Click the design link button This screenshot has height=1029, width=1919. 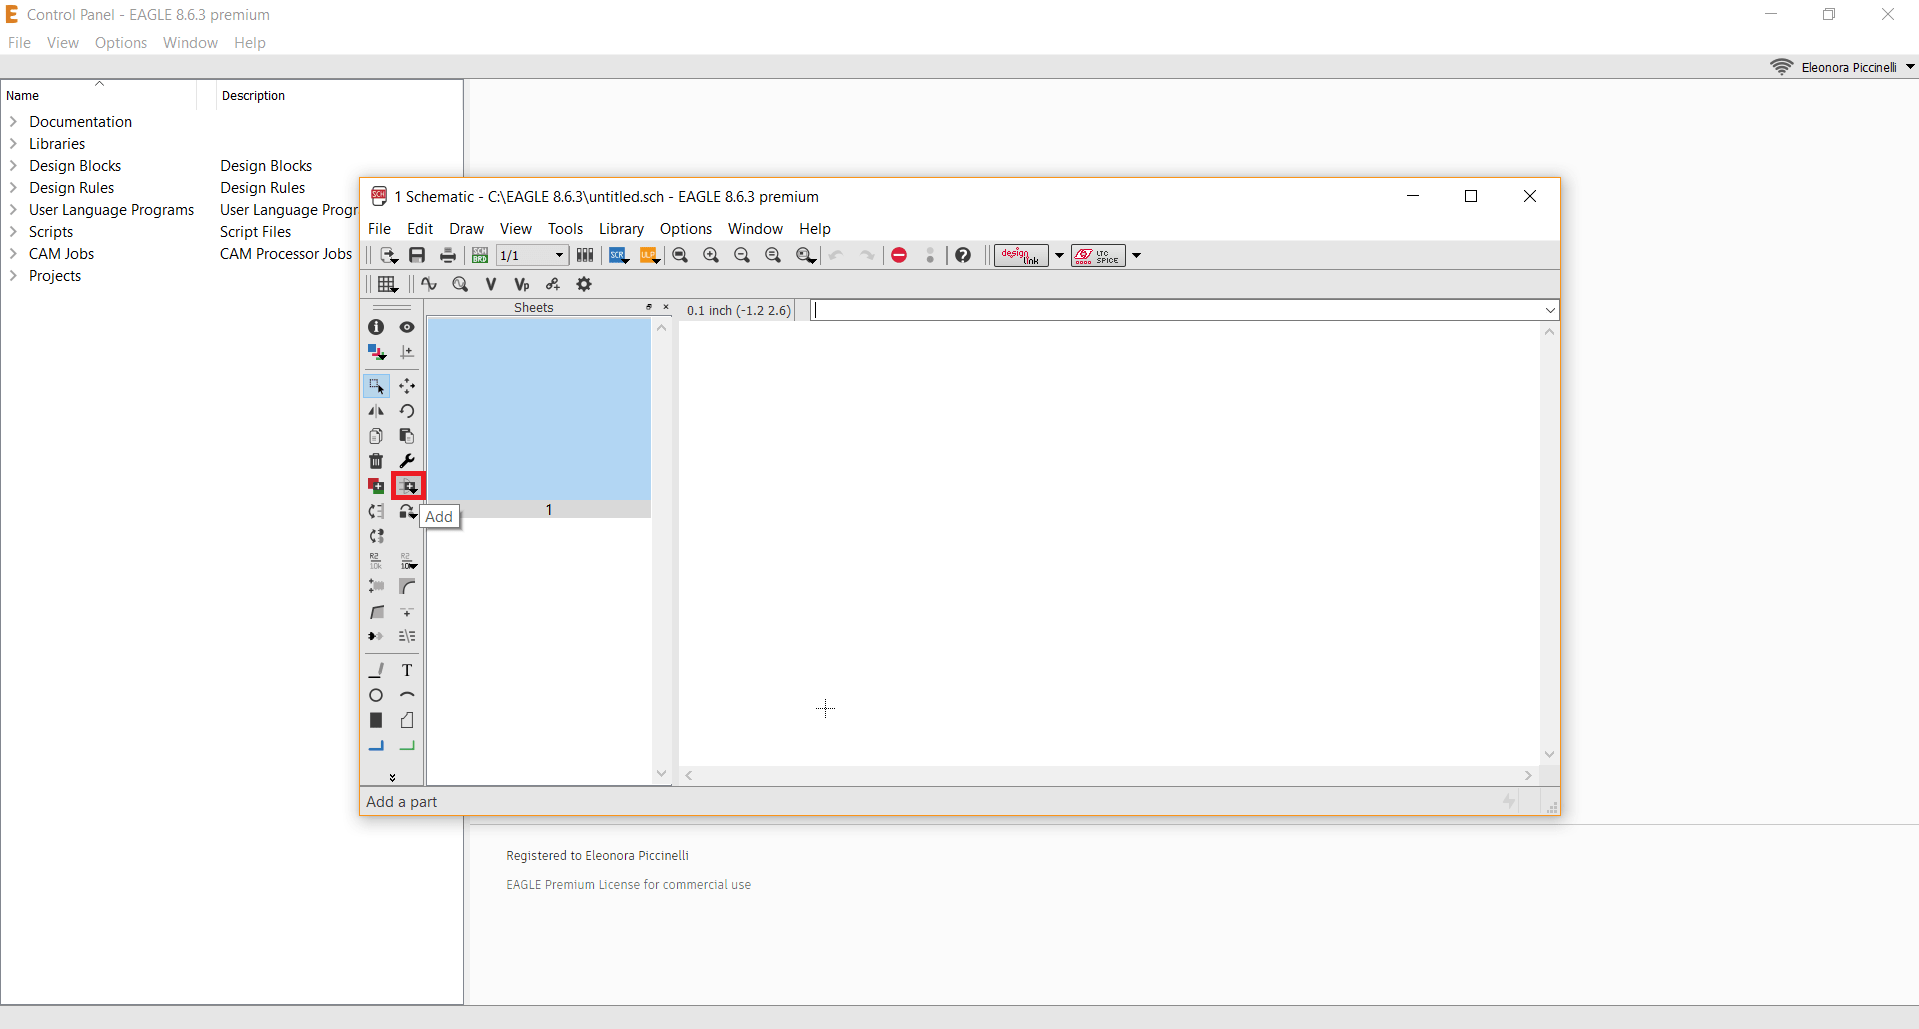1020,255
